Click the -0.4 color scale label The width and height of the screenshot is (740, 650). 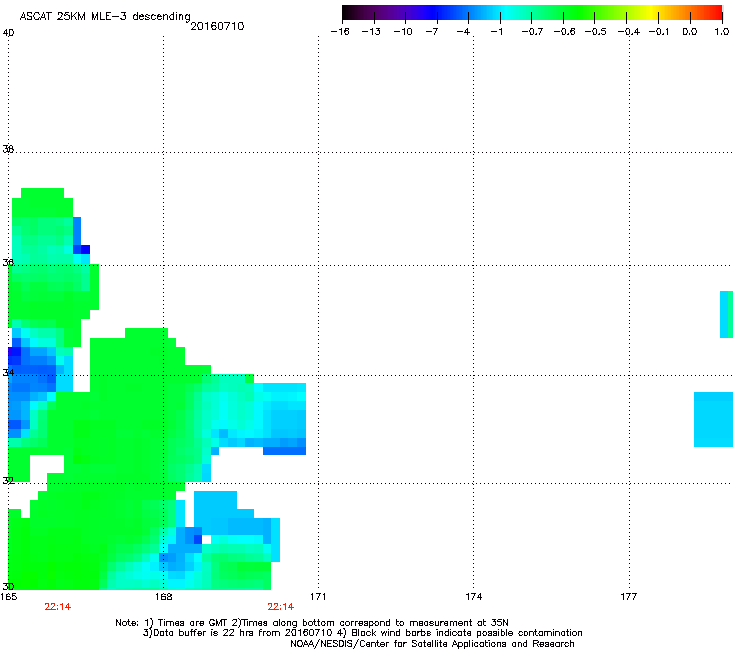[629, 32]
